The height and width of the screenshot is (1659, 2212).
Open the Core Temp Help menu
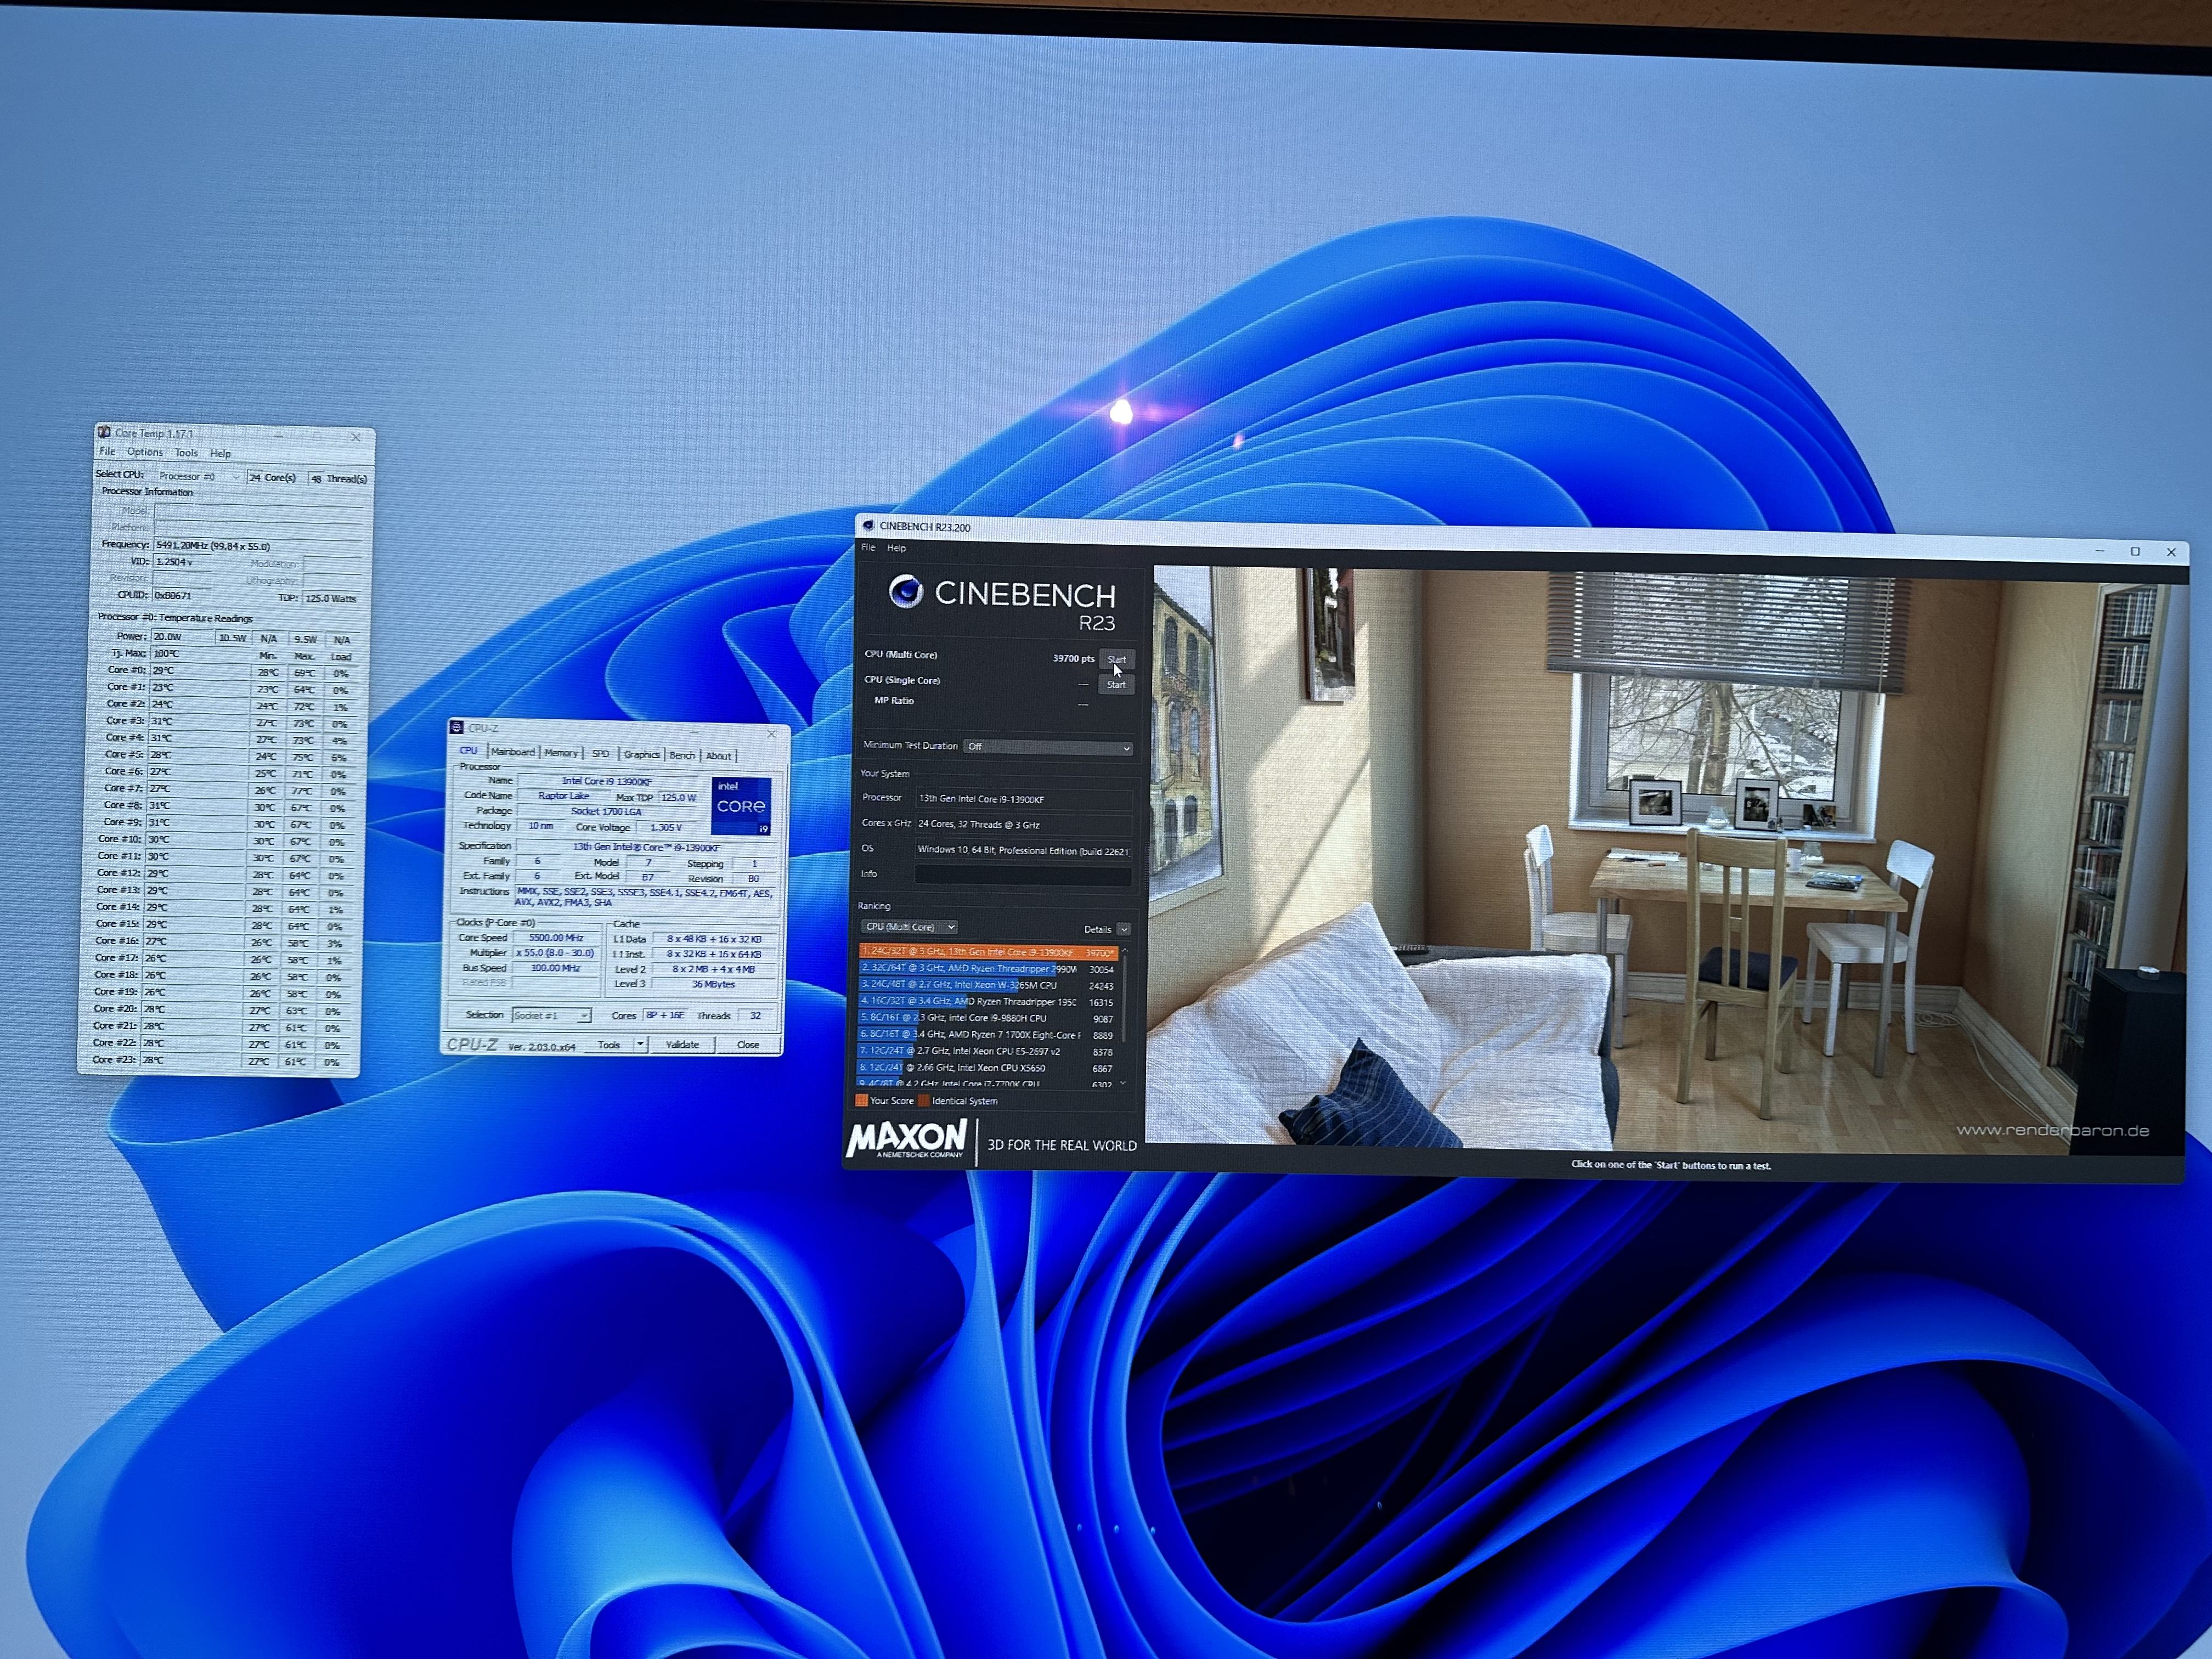(x=220, y=454)
